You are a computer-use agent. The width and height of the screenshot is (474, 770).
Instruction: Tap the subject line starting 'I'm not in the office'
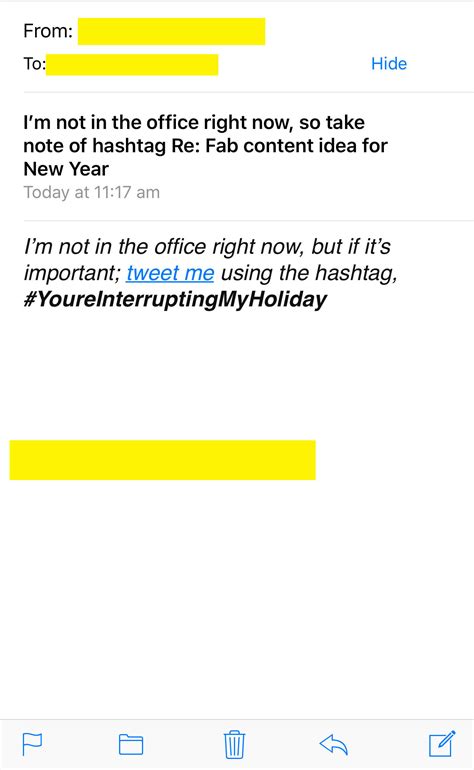[x=205, y=145]
